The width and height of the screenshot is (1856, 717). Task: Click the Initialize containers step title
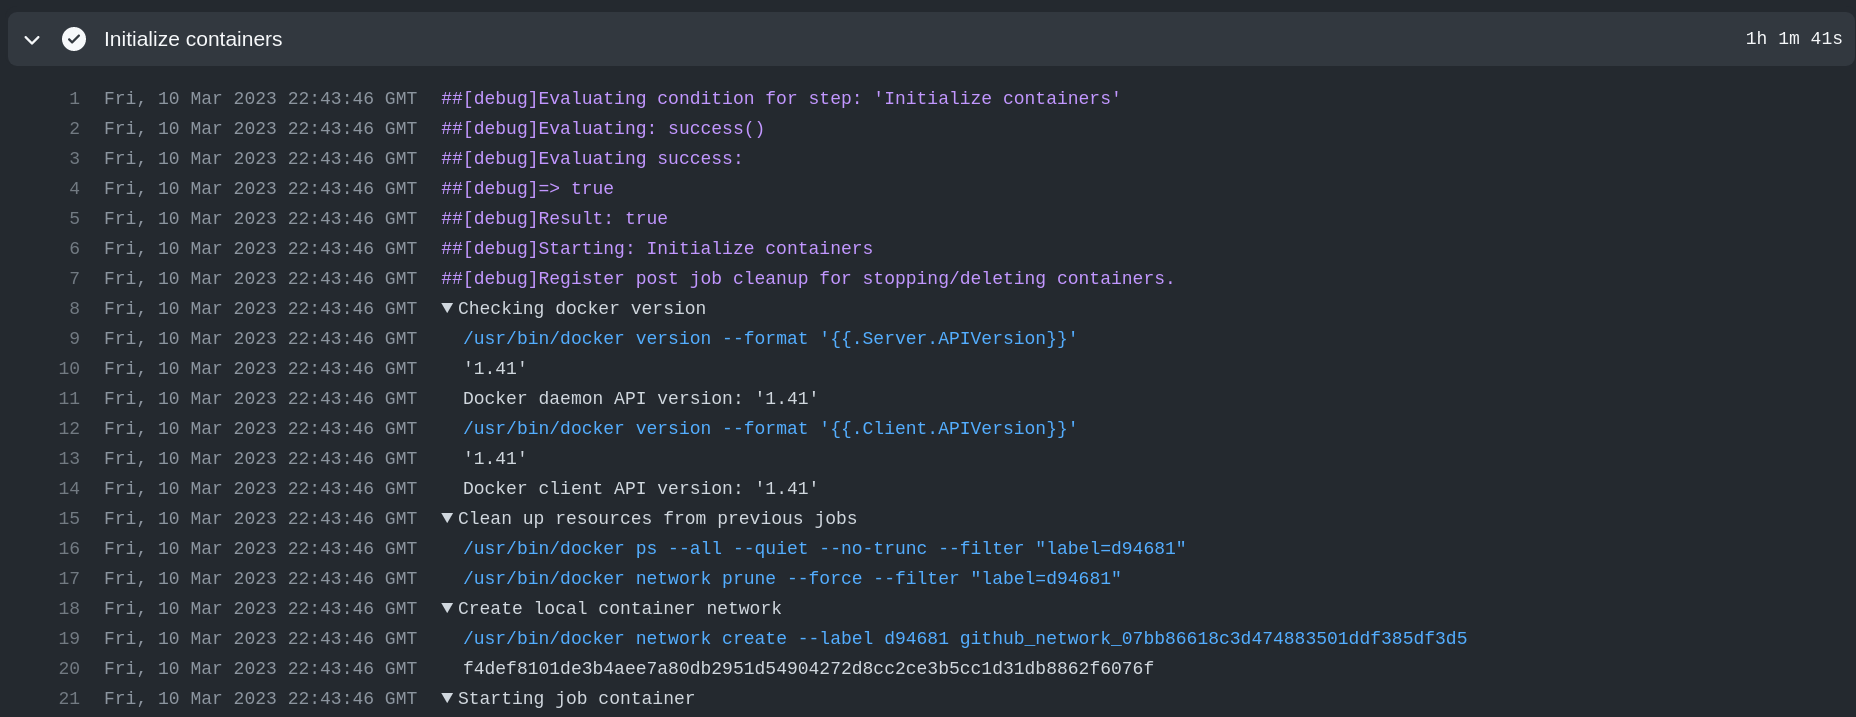pos(193,39)
